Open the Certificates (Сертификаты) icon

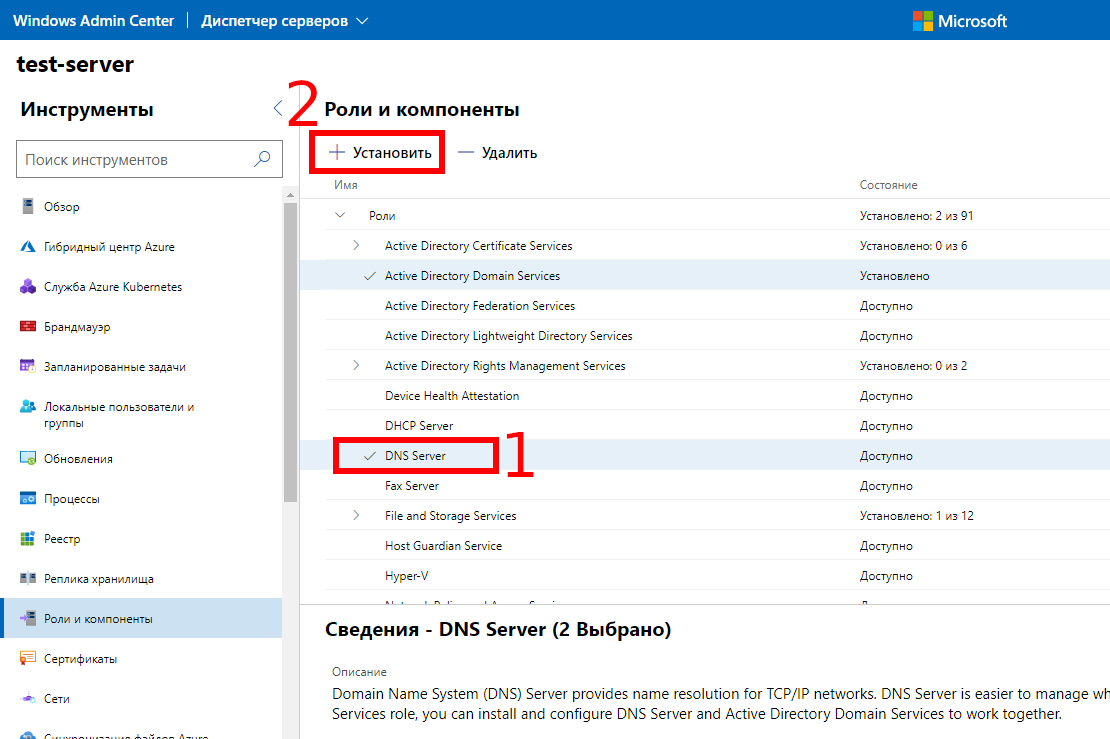click(27, 659)
